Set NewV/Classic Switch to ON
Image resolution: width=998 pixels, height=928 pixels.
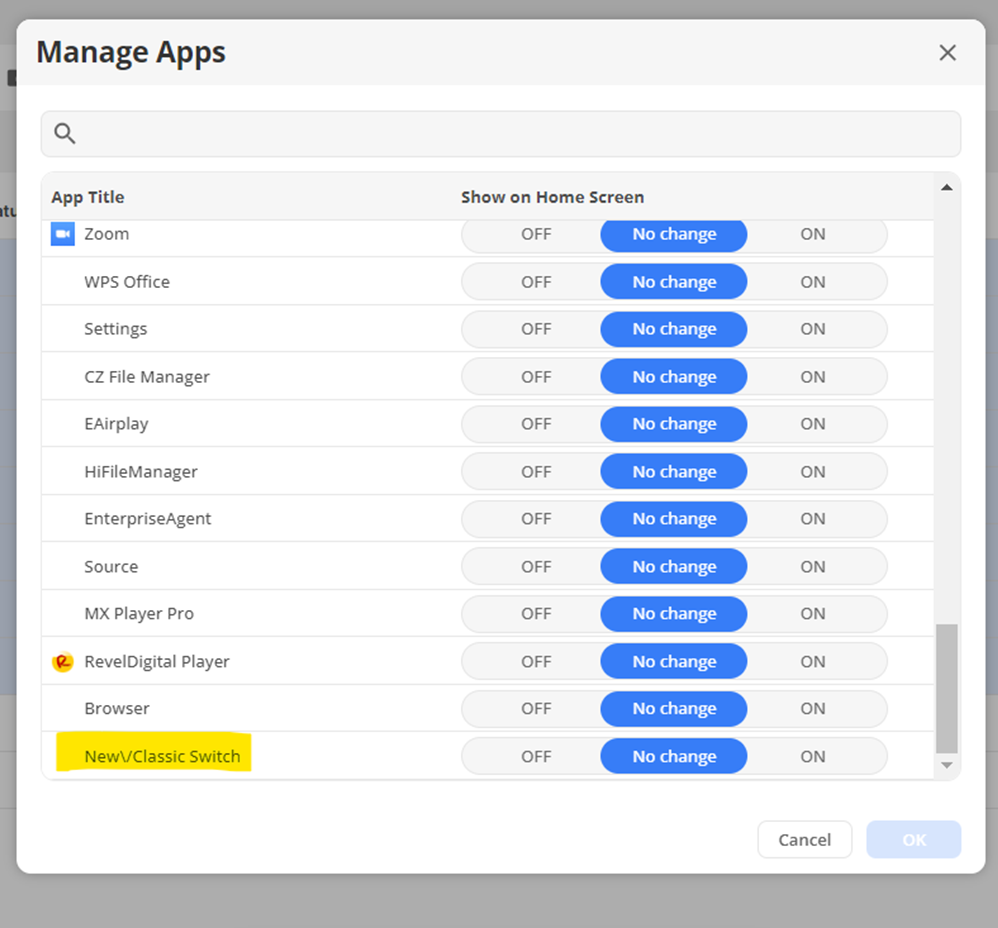[x=813, y=756]
